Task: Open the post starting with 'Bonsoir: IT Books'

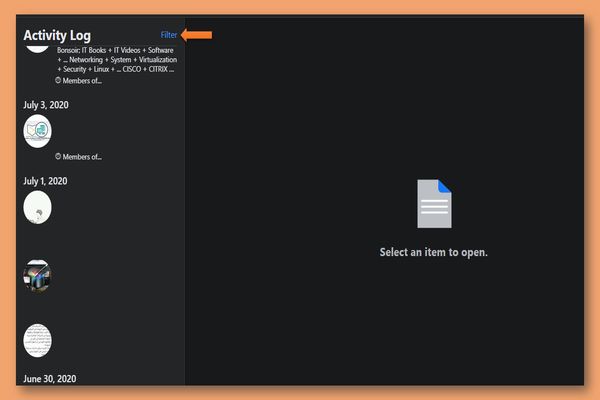Action: 117,60
